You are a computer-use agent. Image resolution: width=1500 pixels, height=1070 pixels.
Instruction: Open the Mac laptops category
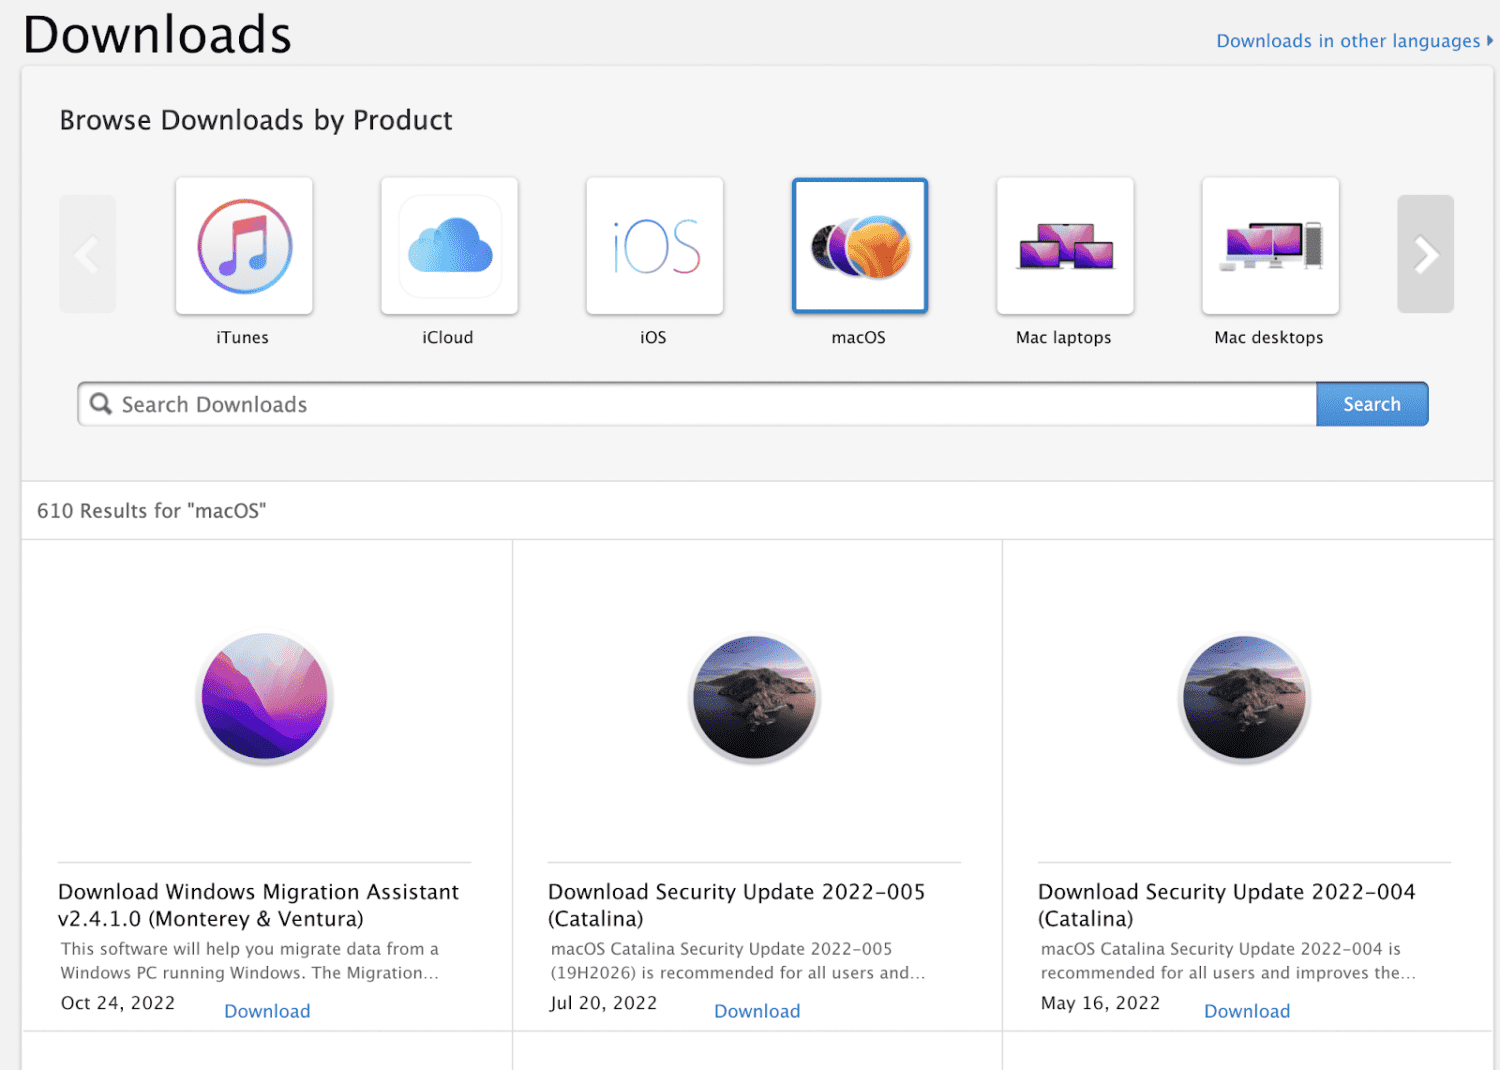click(x=1065, y=246)
